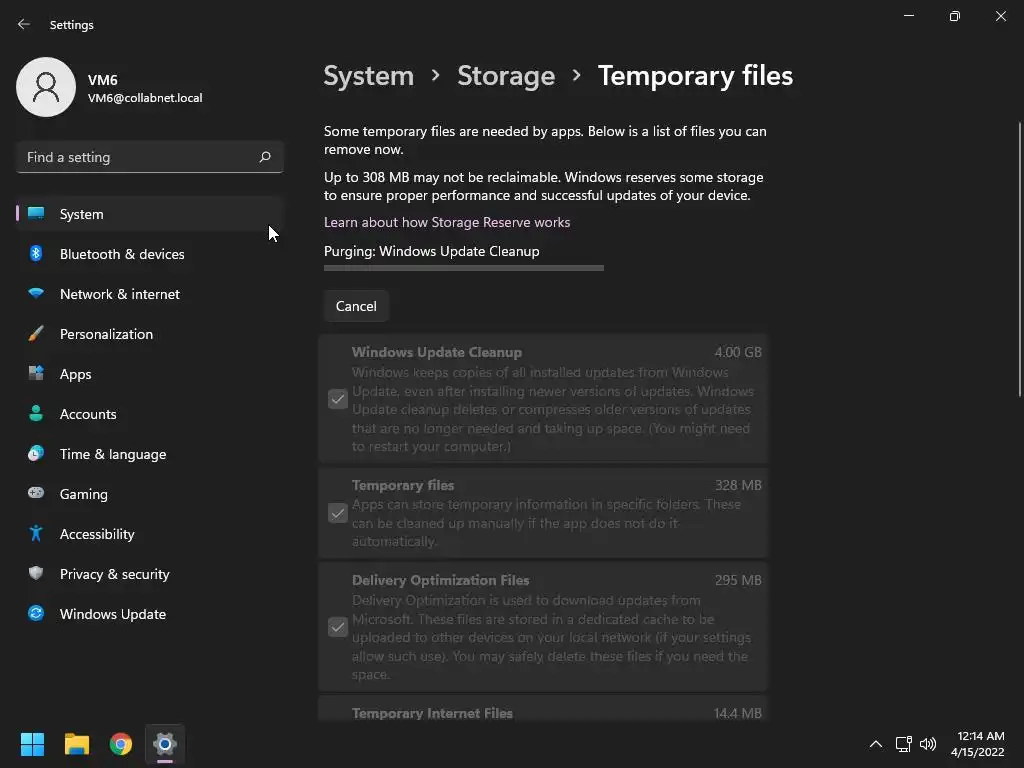This screenshot has width=1024, height=768.
Task: Open the Accessibility icon in sidebar
Action: pos(36,534)
